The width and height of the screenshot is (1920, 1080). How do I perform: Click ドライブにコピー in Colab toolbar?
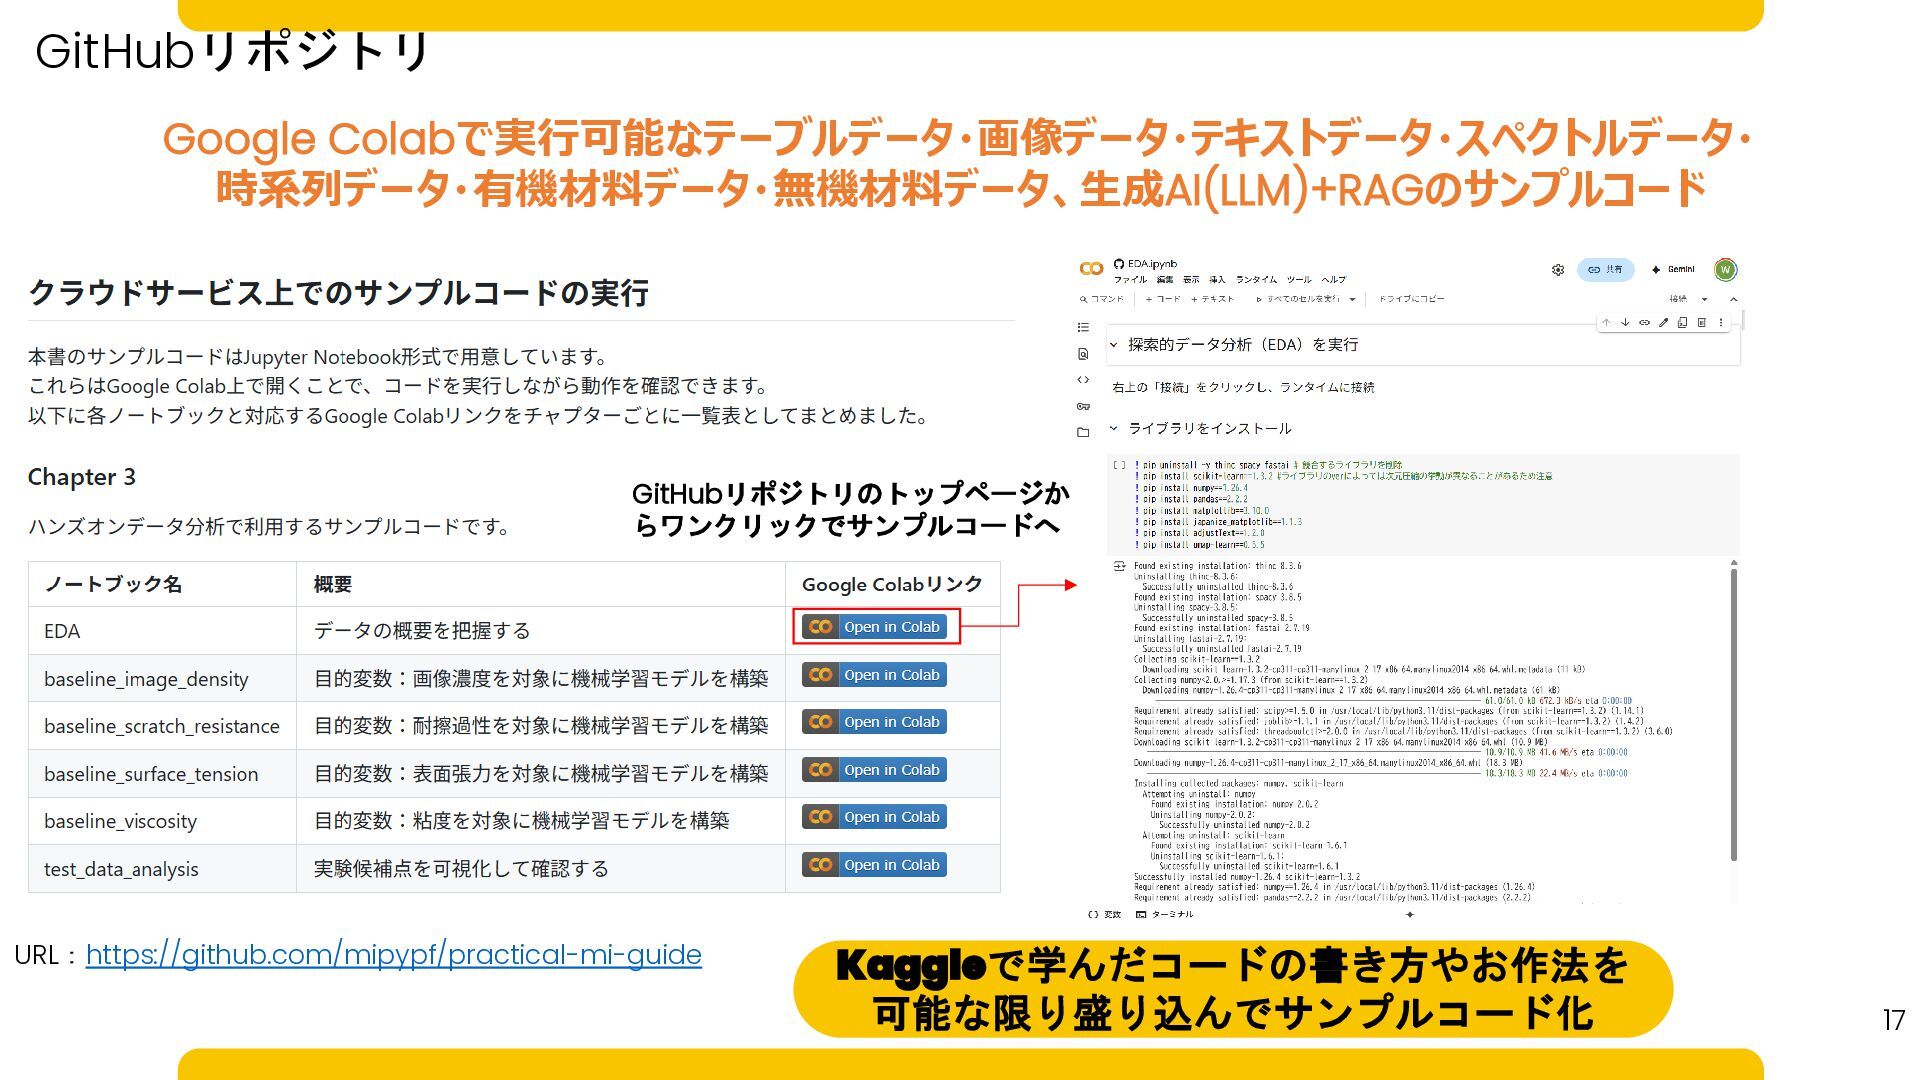[1411, 299]
